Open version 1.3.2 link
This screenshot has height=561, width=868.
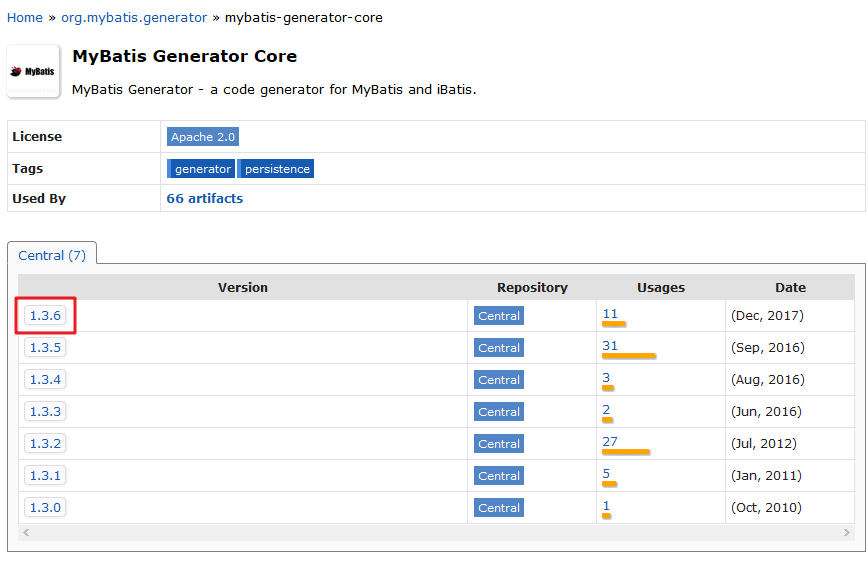(x=45, y=444)
